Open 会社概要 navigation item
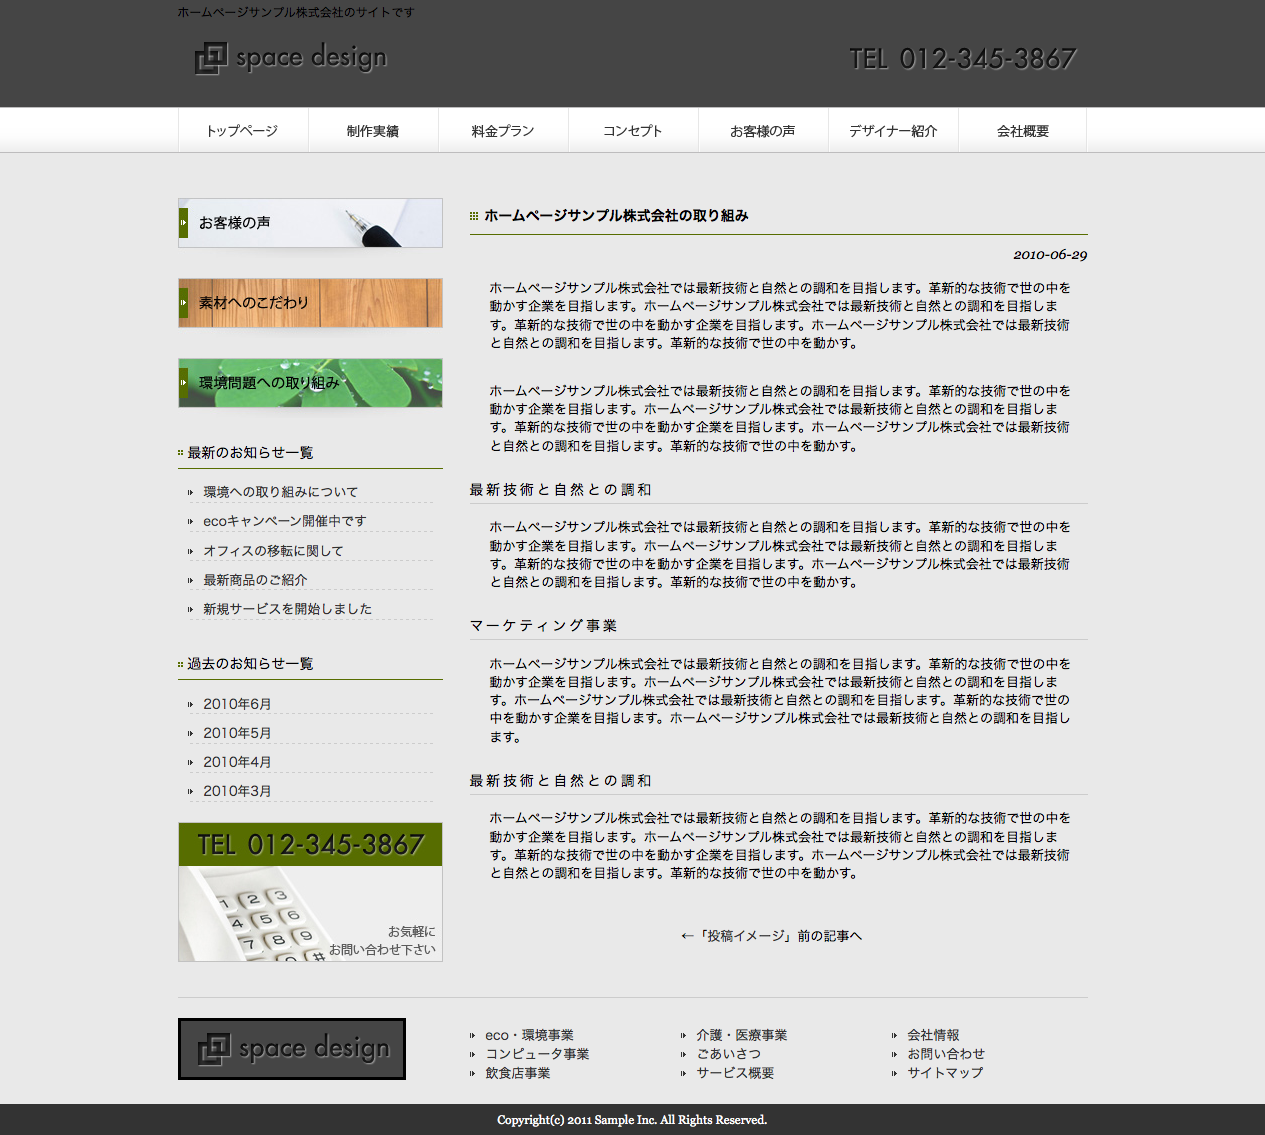 [x=1023, y=131]
